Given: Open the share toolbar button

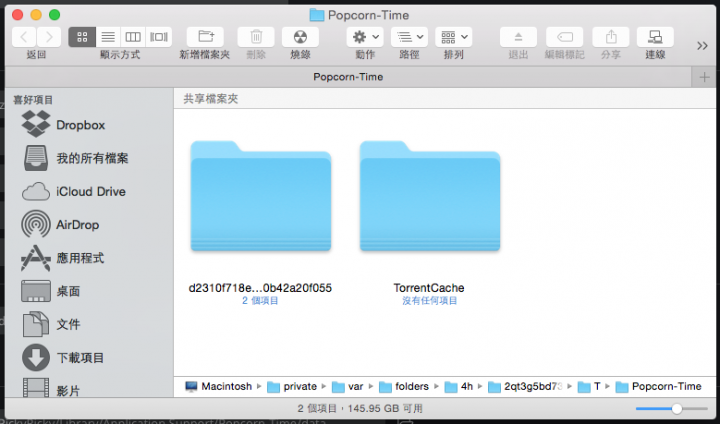Looking at the screenshot, I should click(611, 37).
